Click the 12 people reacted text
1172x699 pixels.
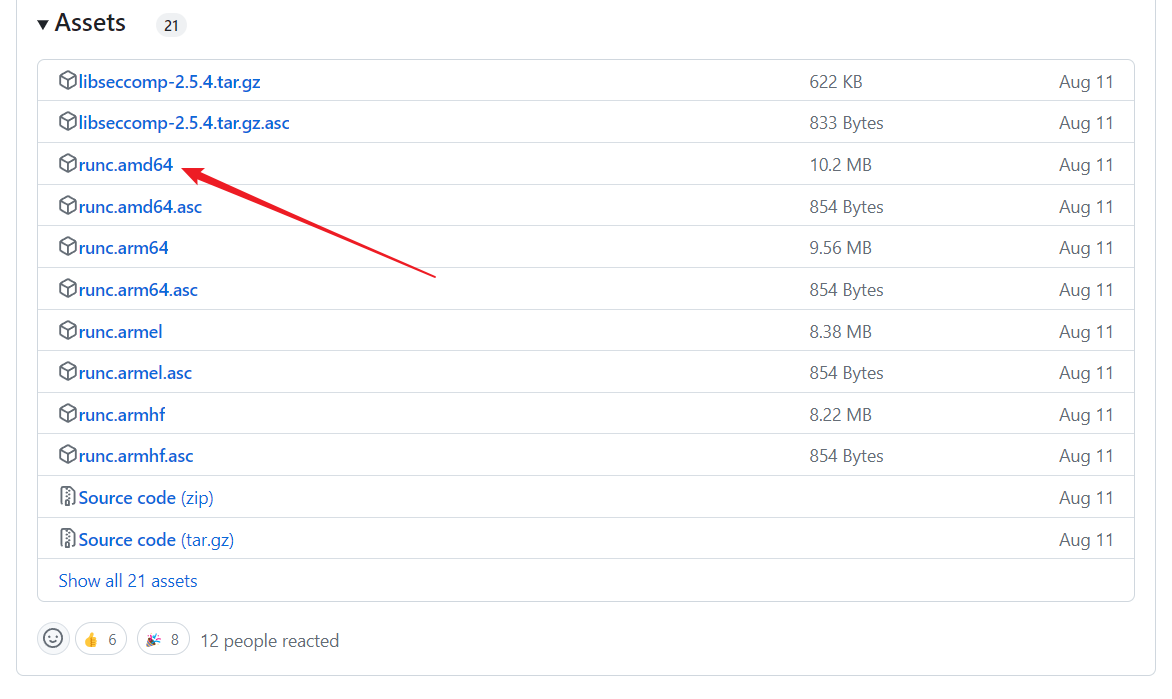[270, 641]
